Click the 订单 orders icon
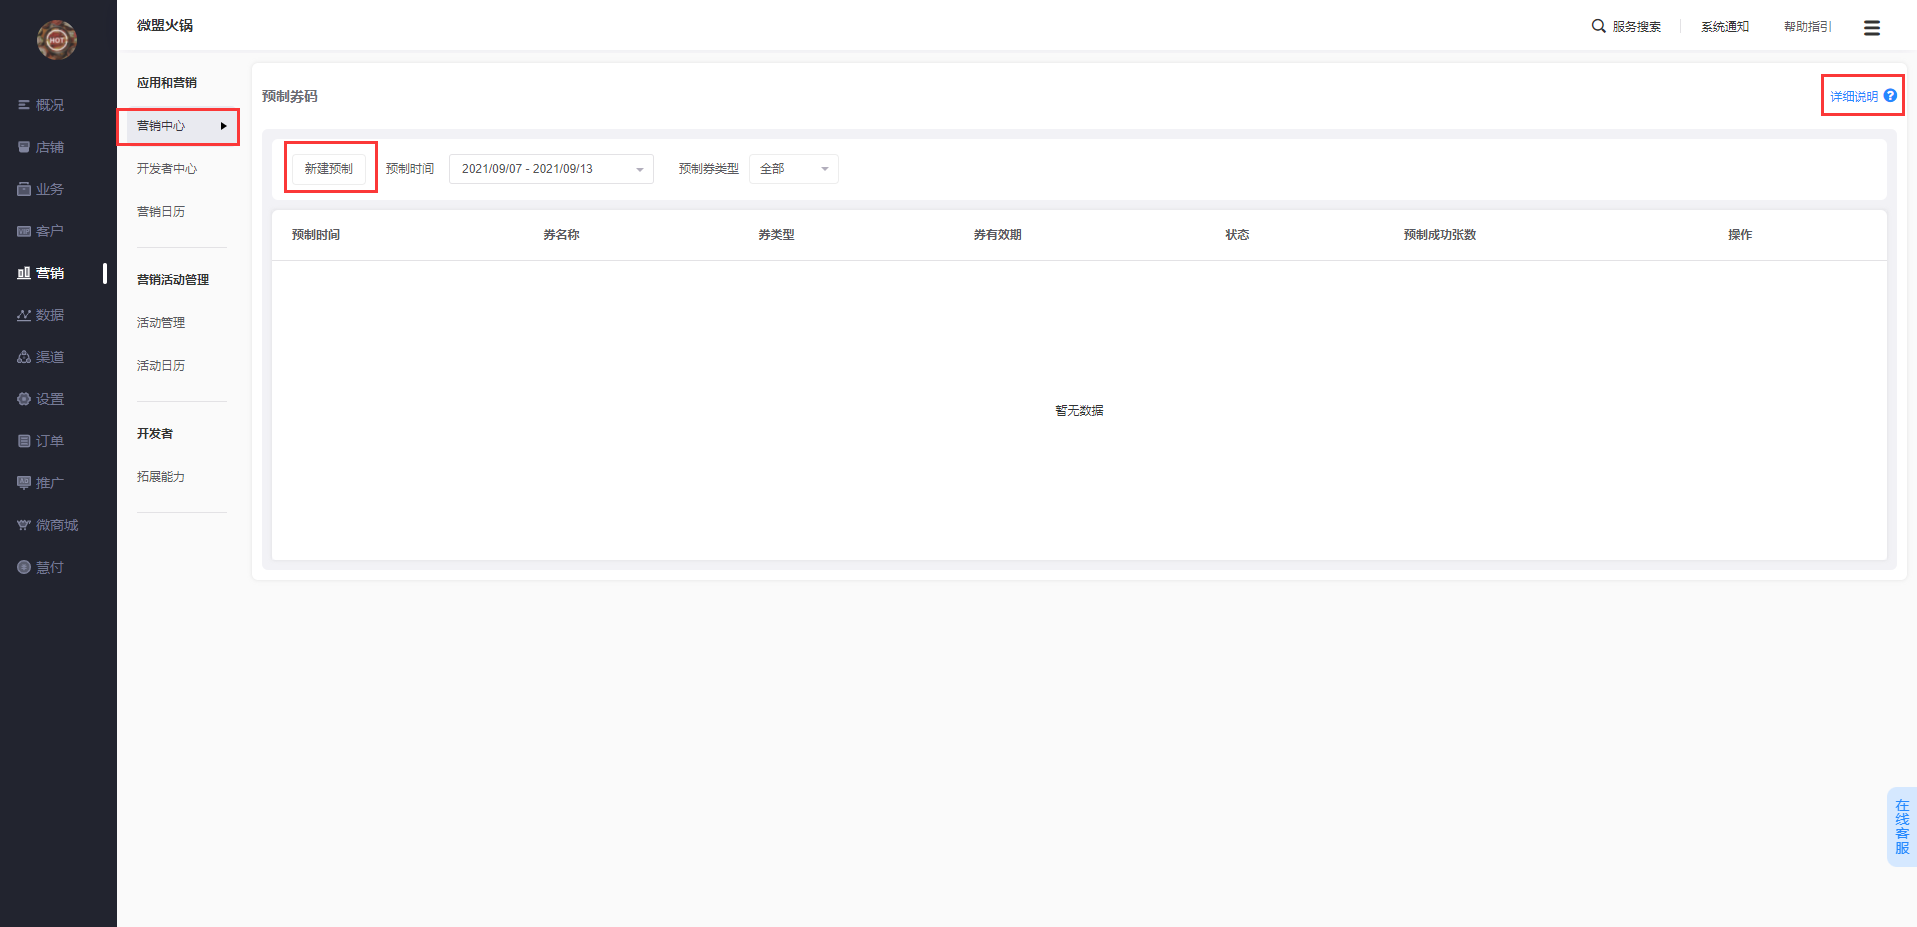Viewport: 1917px width, 927px height. (x=24, y=441)
